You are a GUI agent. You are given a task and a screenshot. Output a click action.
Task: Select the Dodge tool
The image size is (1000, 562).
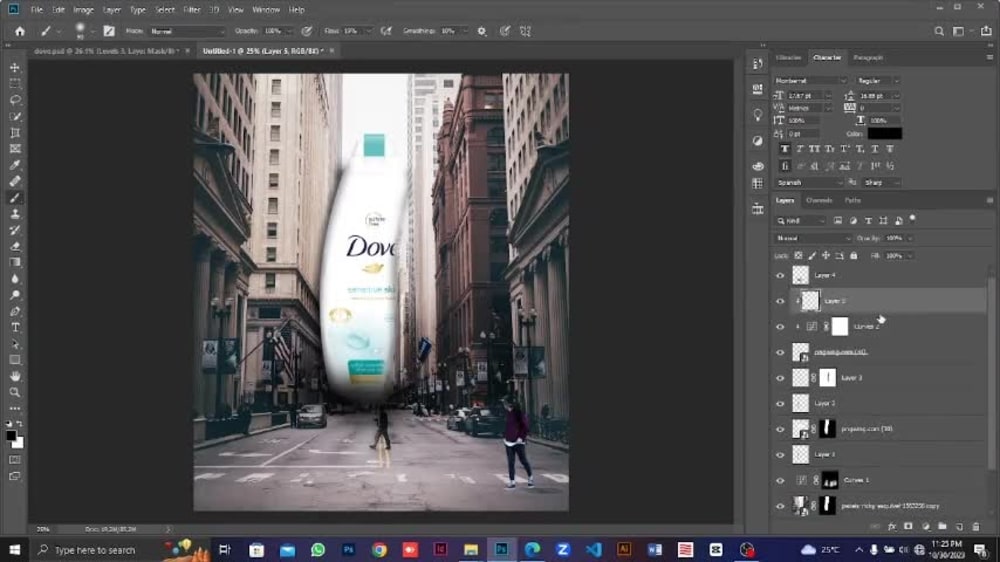15,295
